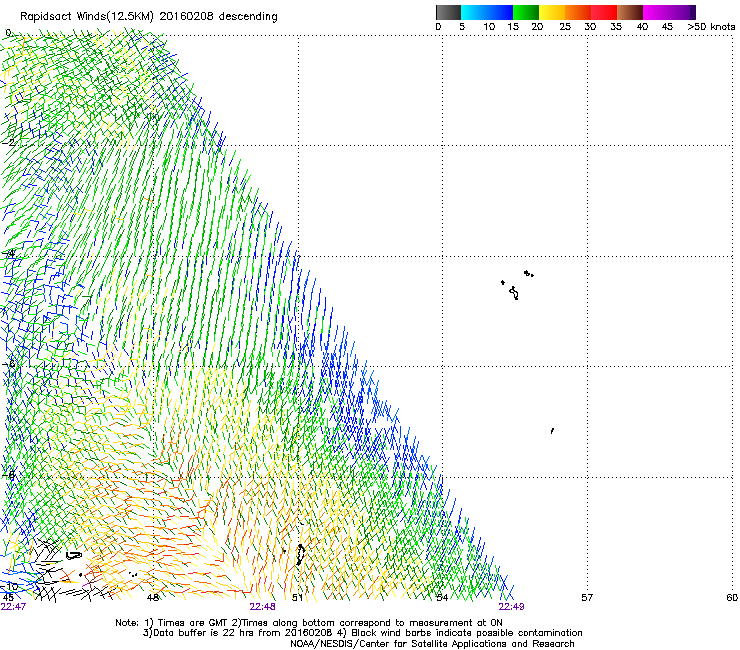The width and height of the screenshot is (740, 650).
Task: Click the orange 25-30 knots legend segment
Action: pyautogui.click(x=578, y=12)
